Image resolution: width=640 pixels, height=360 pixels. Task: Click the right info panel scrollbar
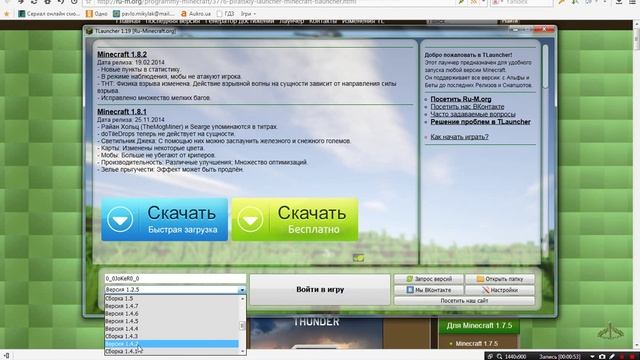click(x=546, y=67)
